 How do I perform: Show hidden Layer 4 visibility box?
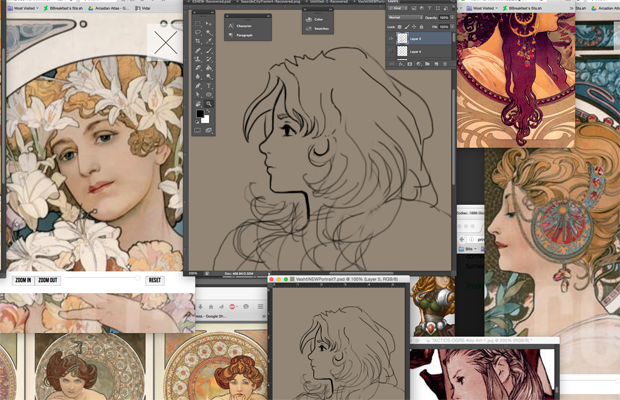point(391,51)
